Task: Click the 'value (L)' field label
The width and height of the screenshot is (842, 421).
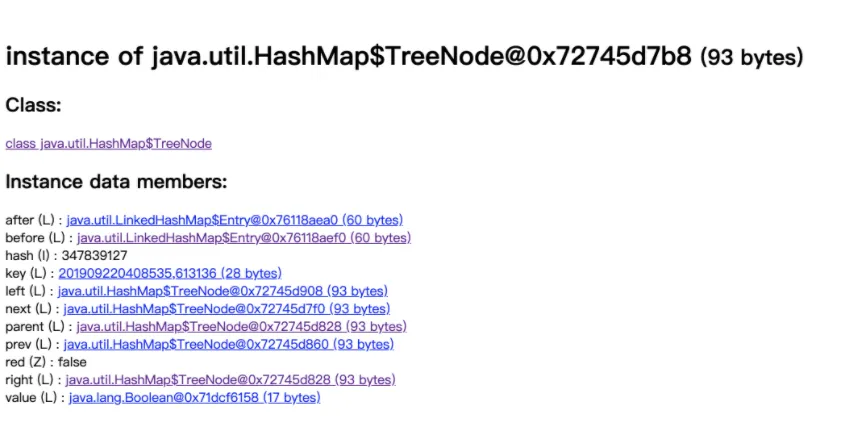Action: pos(33,398)
